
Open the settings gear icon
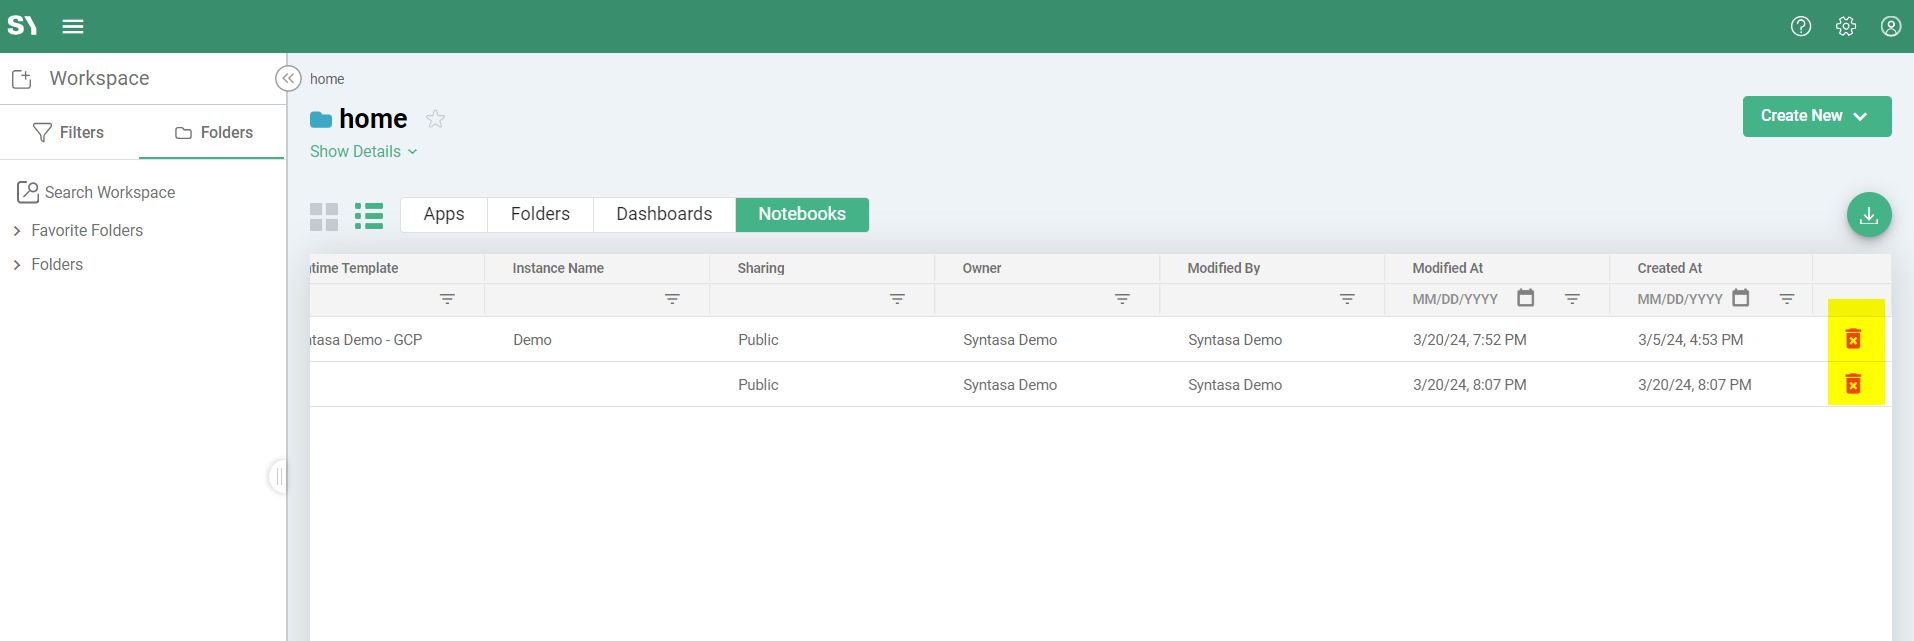coord(1845,27)
